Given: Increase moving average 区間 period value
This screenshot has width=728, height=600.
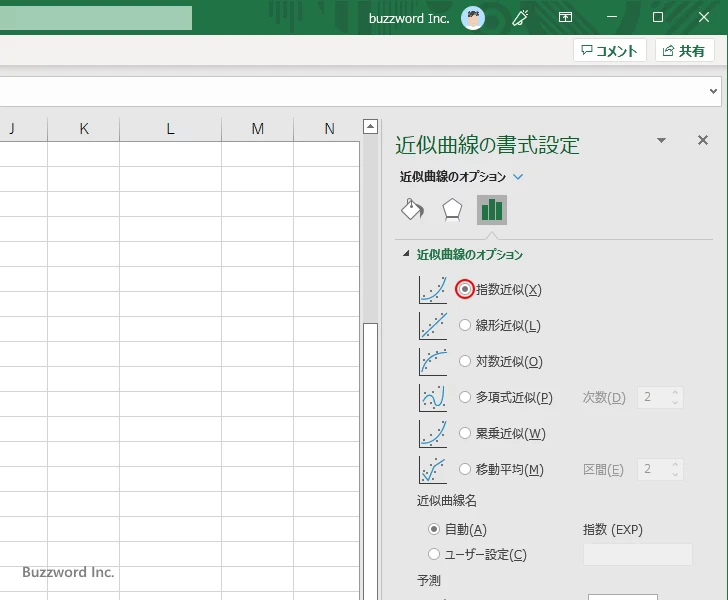Looking at the screenshot, I should click(x=675, y=464).
